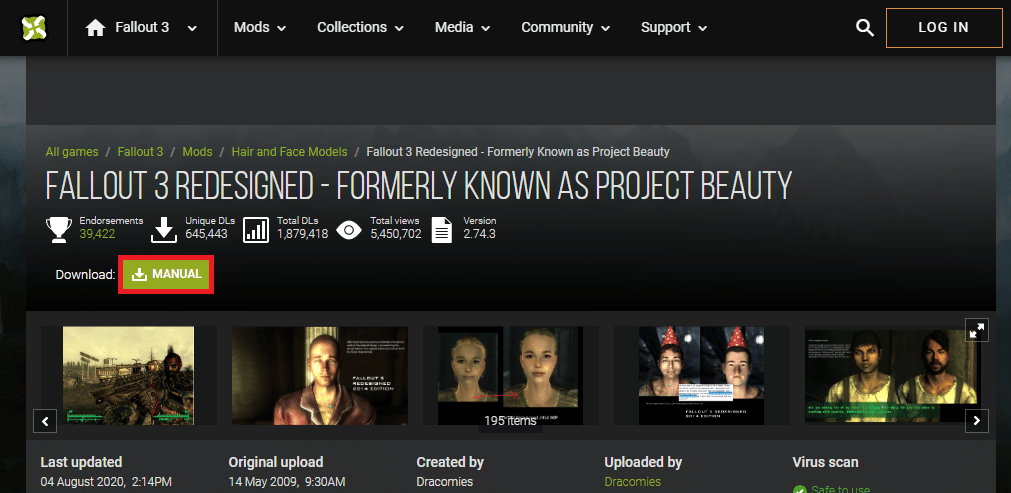Image resolution: width=1011 pixels, height=493 pixels.
Task: Click the house icon beside Fallout 3
Action: (95, 28)
